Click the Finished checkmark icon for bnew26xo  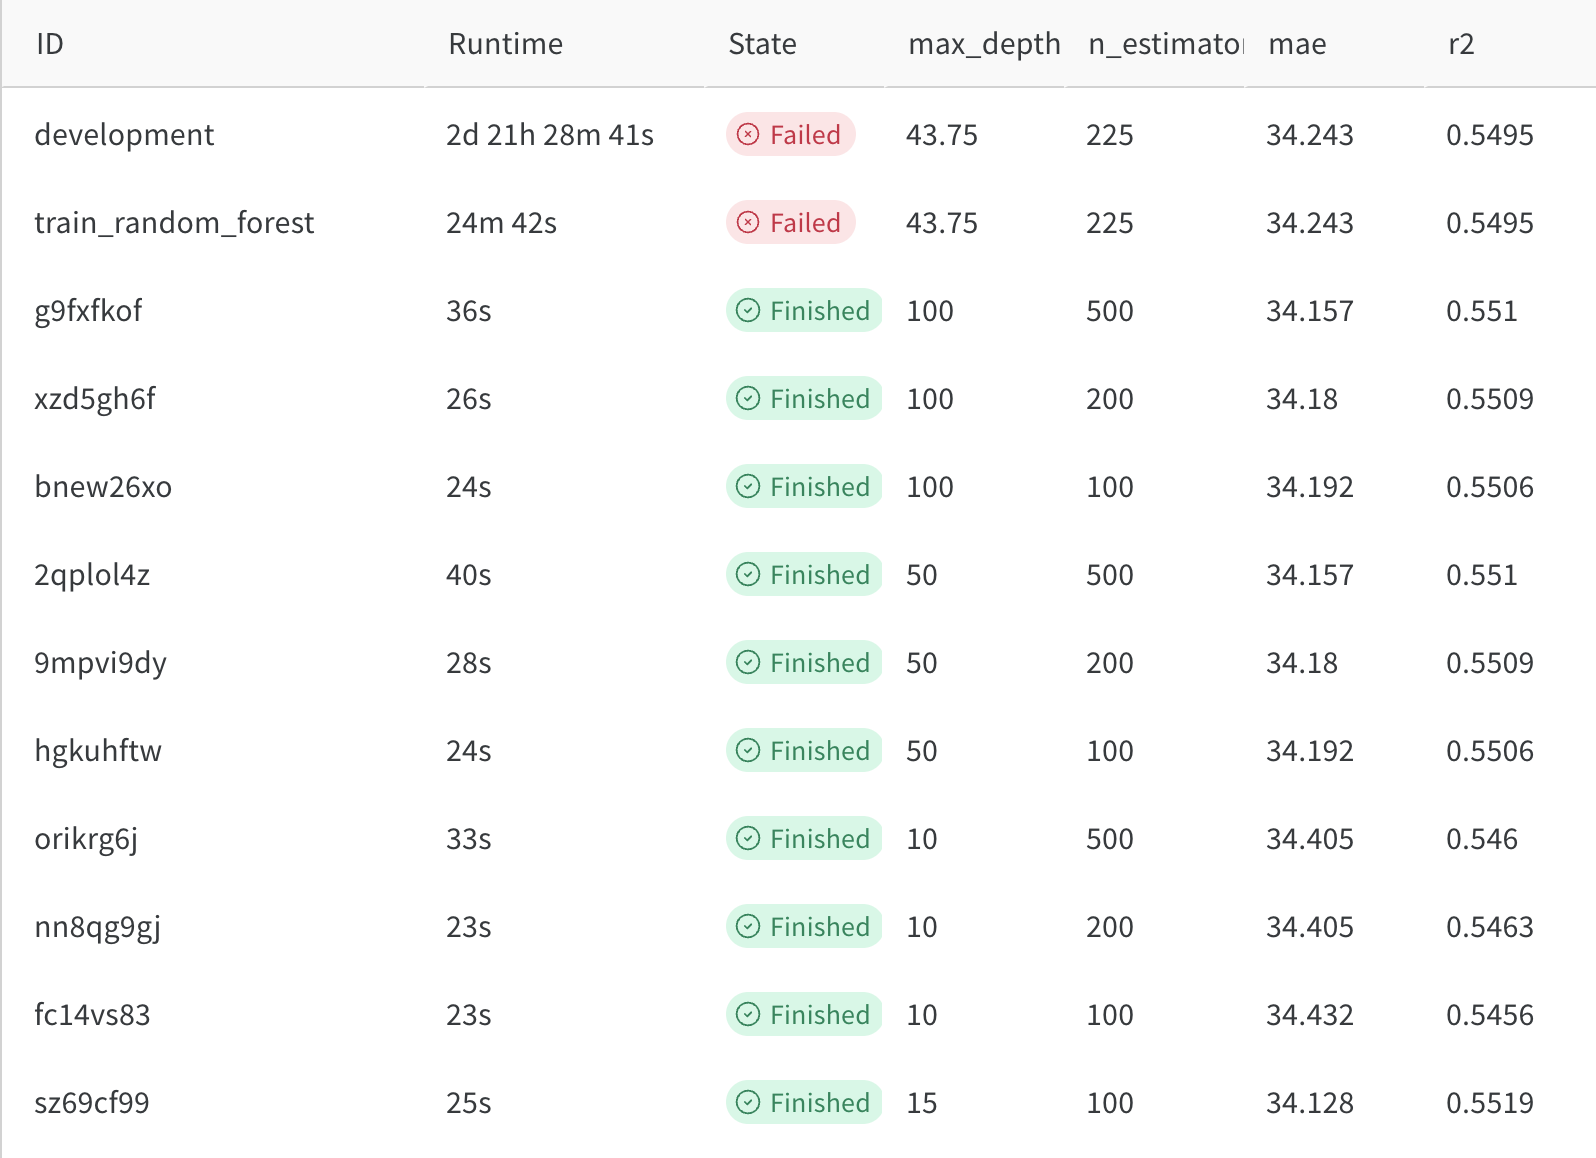click(748, 486)
